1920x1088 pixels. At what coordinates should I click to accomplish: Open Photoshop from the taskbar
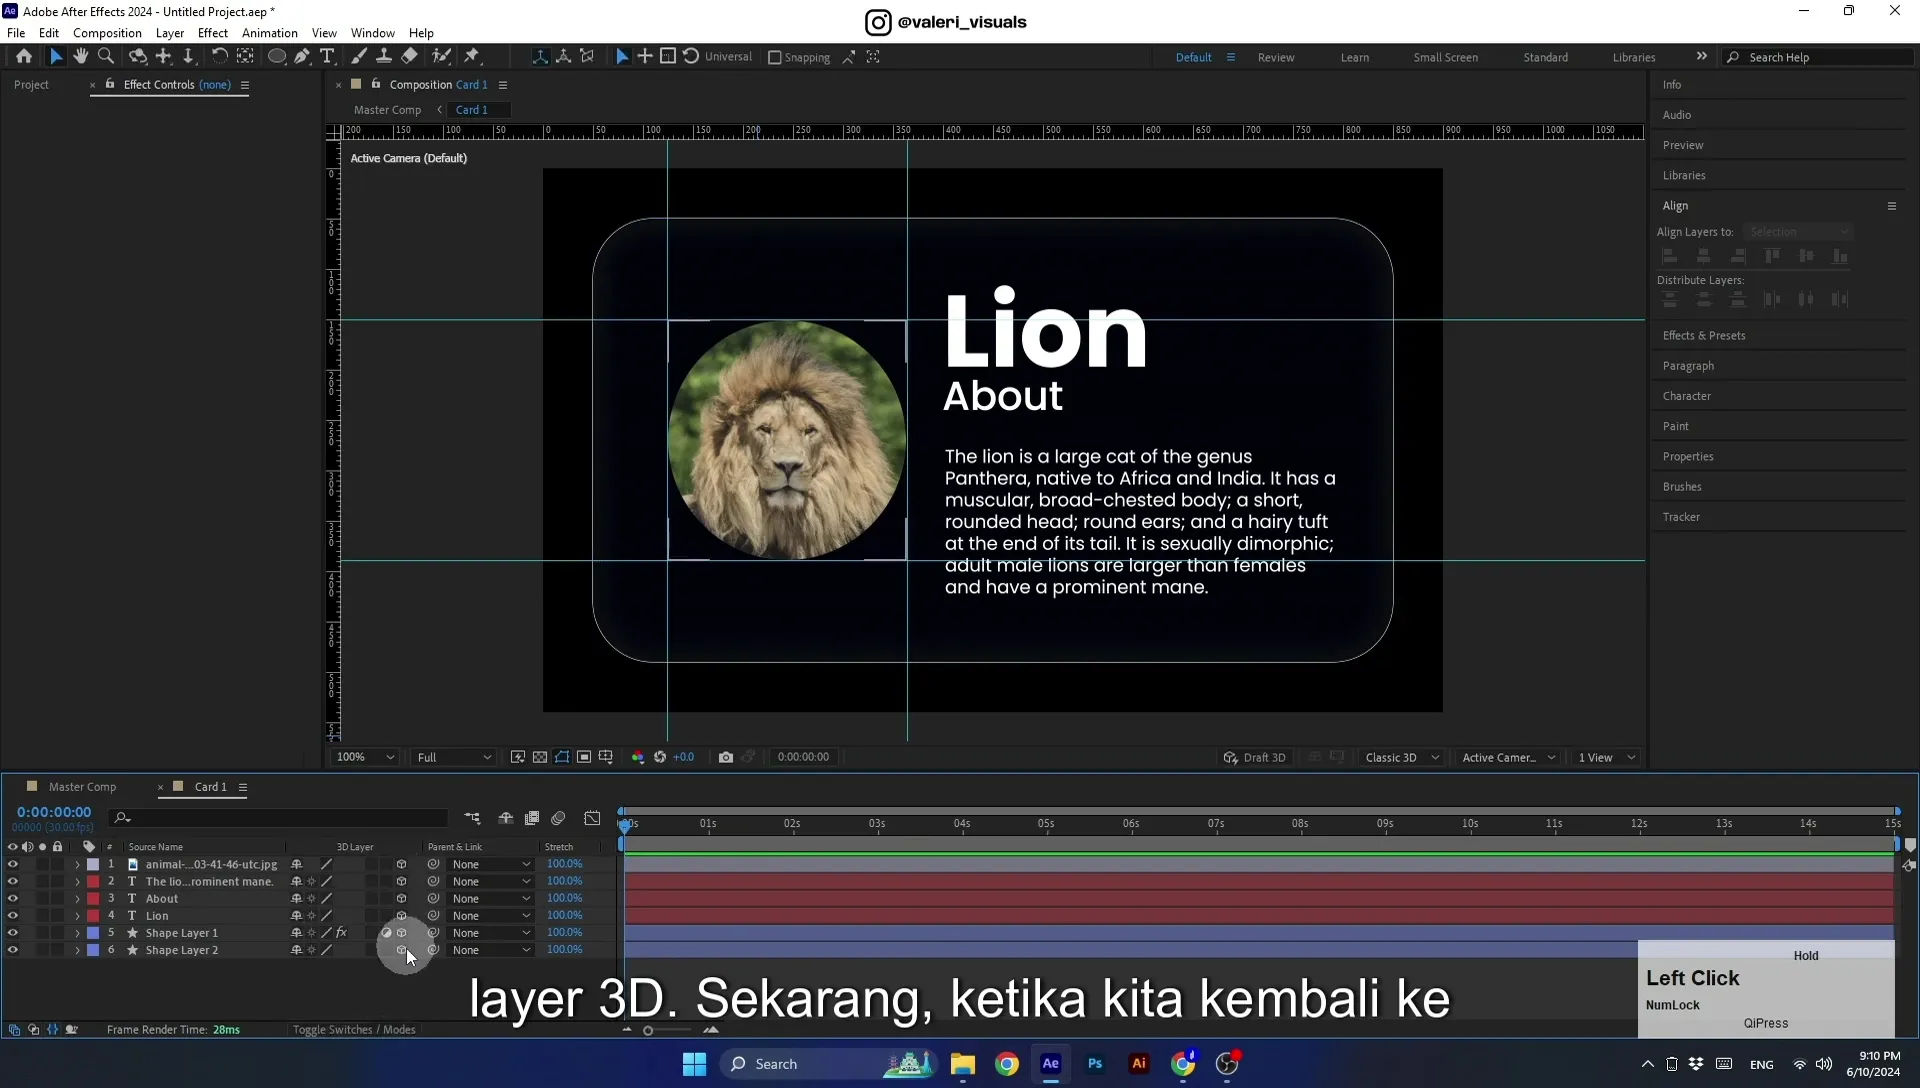[x=1095, y=1064]
